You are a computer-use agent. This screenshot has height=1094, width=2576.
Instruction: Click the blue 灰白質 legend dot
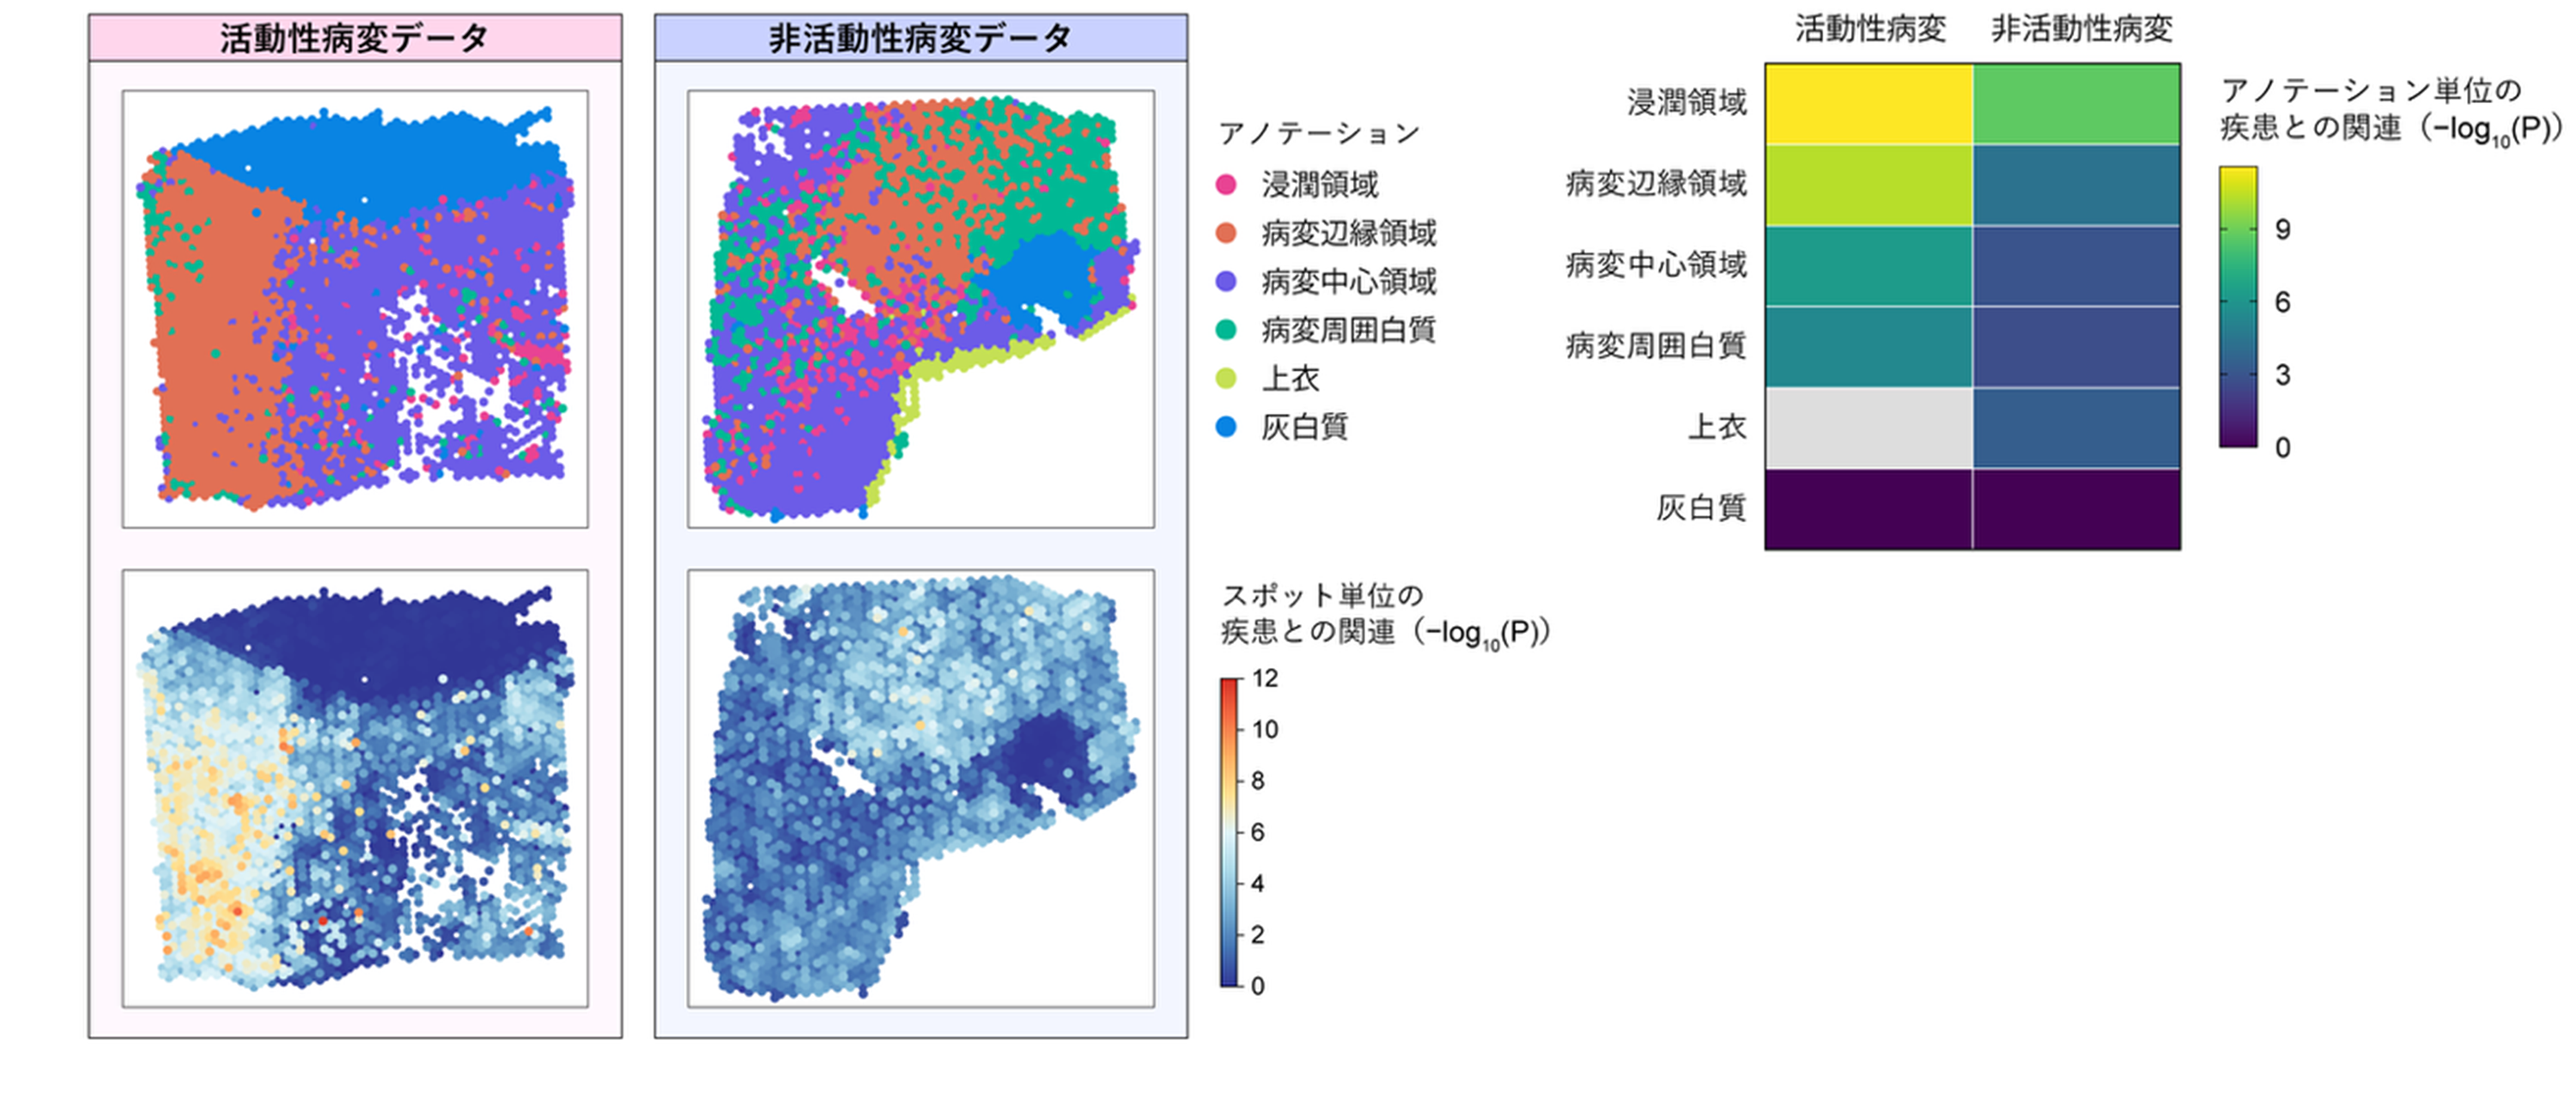(1226, 427)
